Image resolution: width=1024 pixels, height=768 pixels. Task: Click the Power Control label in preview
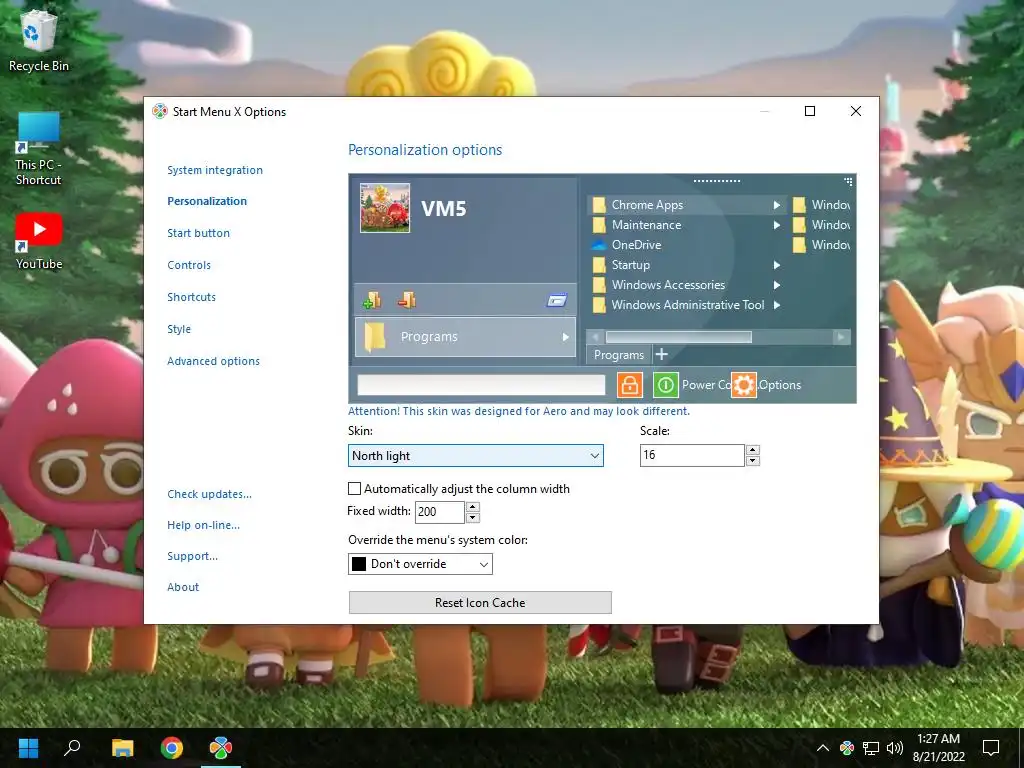click(x=705, y=385)
